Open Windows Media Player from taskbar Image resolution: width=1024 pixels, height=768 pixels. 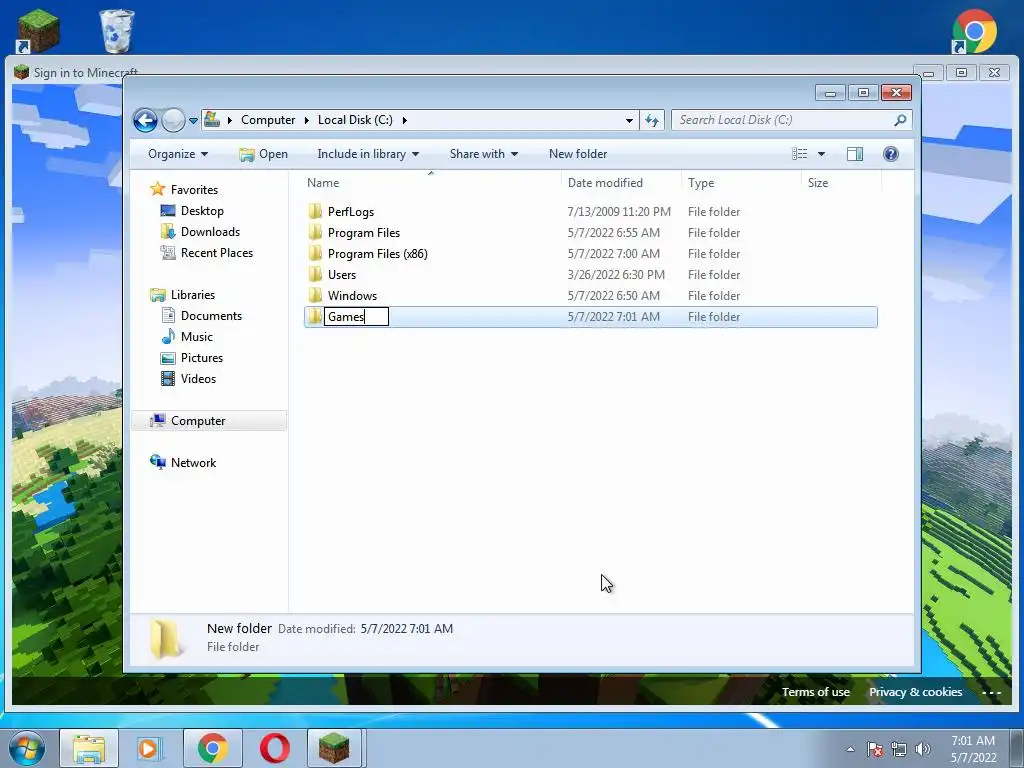150,748
